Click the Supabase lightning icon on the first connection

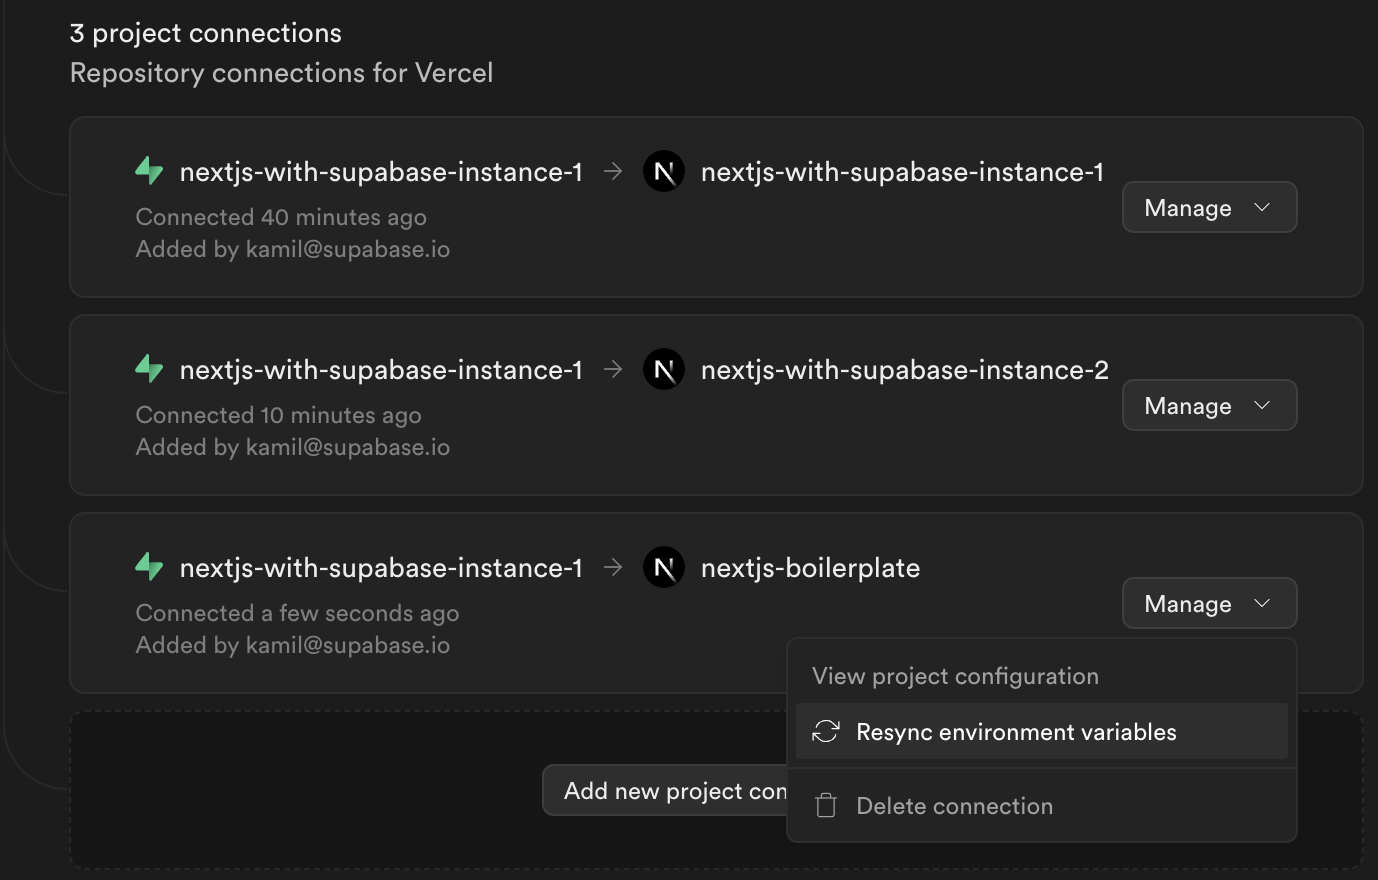pos(148,171)
